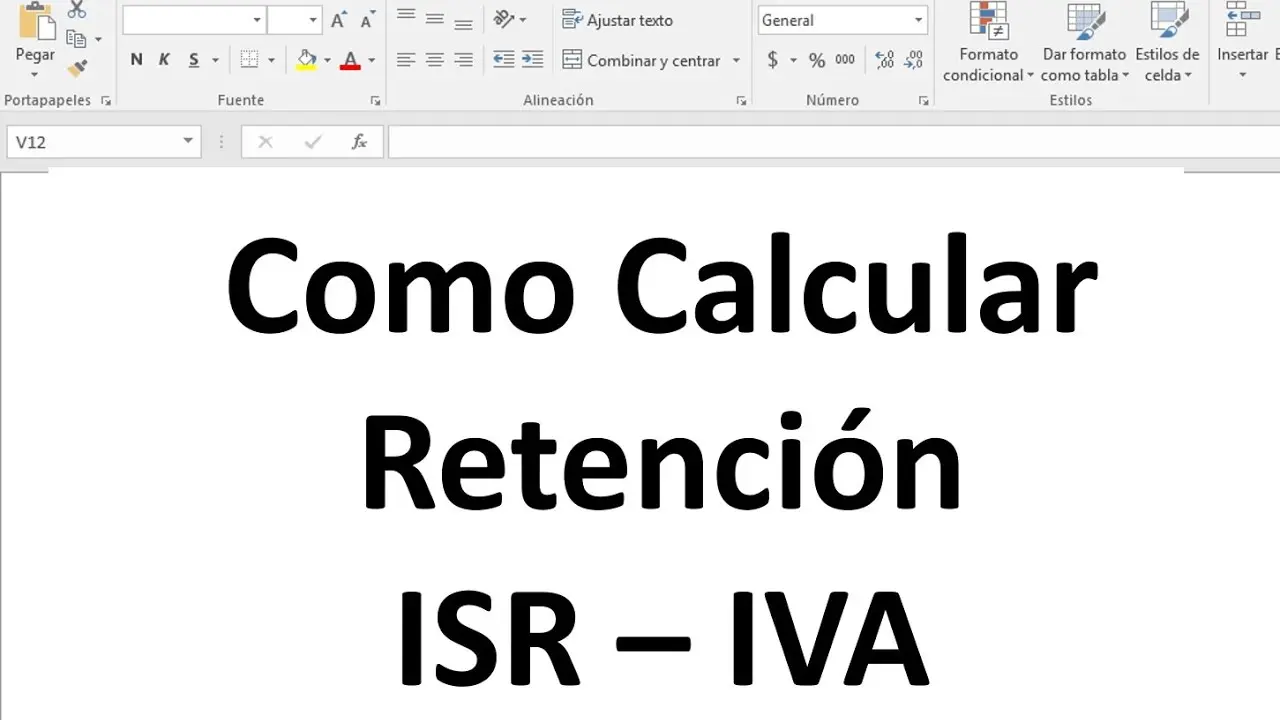Open the Fuente dialog launcher

376,101
